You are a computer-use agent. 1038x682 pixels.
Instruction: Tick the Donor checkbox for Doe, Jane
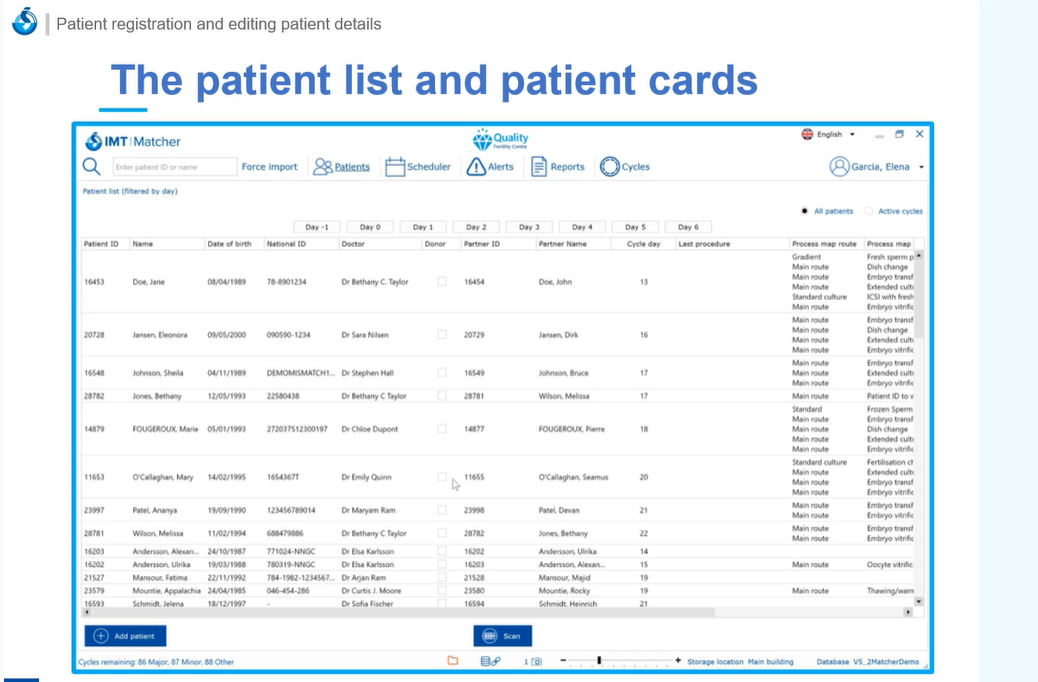tap(442, 282)
